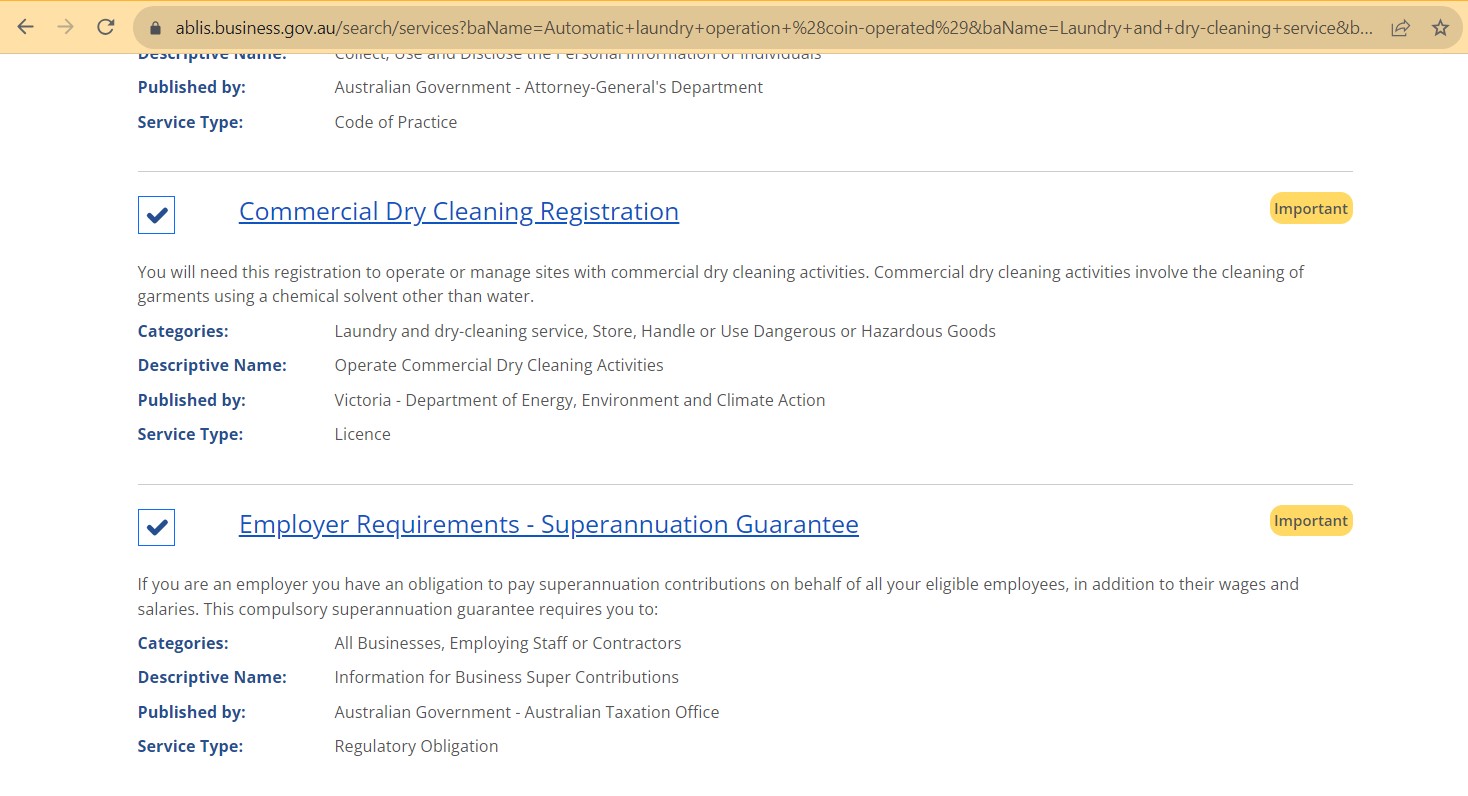Select the 'Licence' service type text
This screenshot has width=1468, height=796.
click(363, 434)
